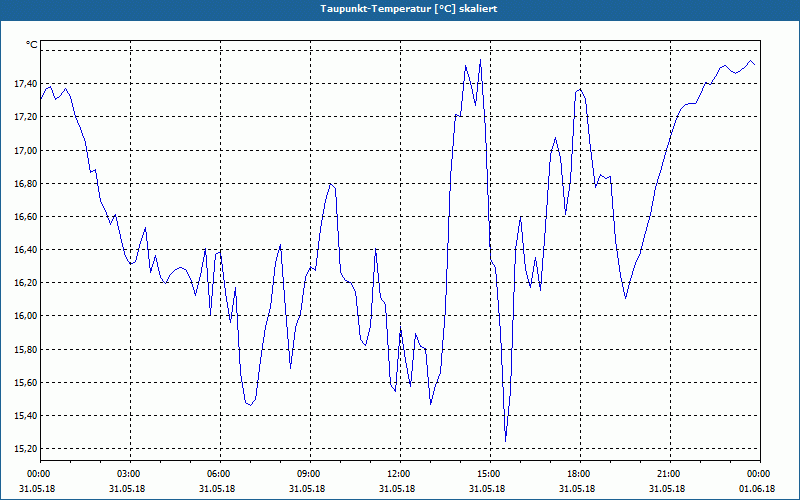Viewport: 800px width, 500px height.
Task: Click the 15,80 y-axis label
Action: pyautogui.click(x=26, y=349)
